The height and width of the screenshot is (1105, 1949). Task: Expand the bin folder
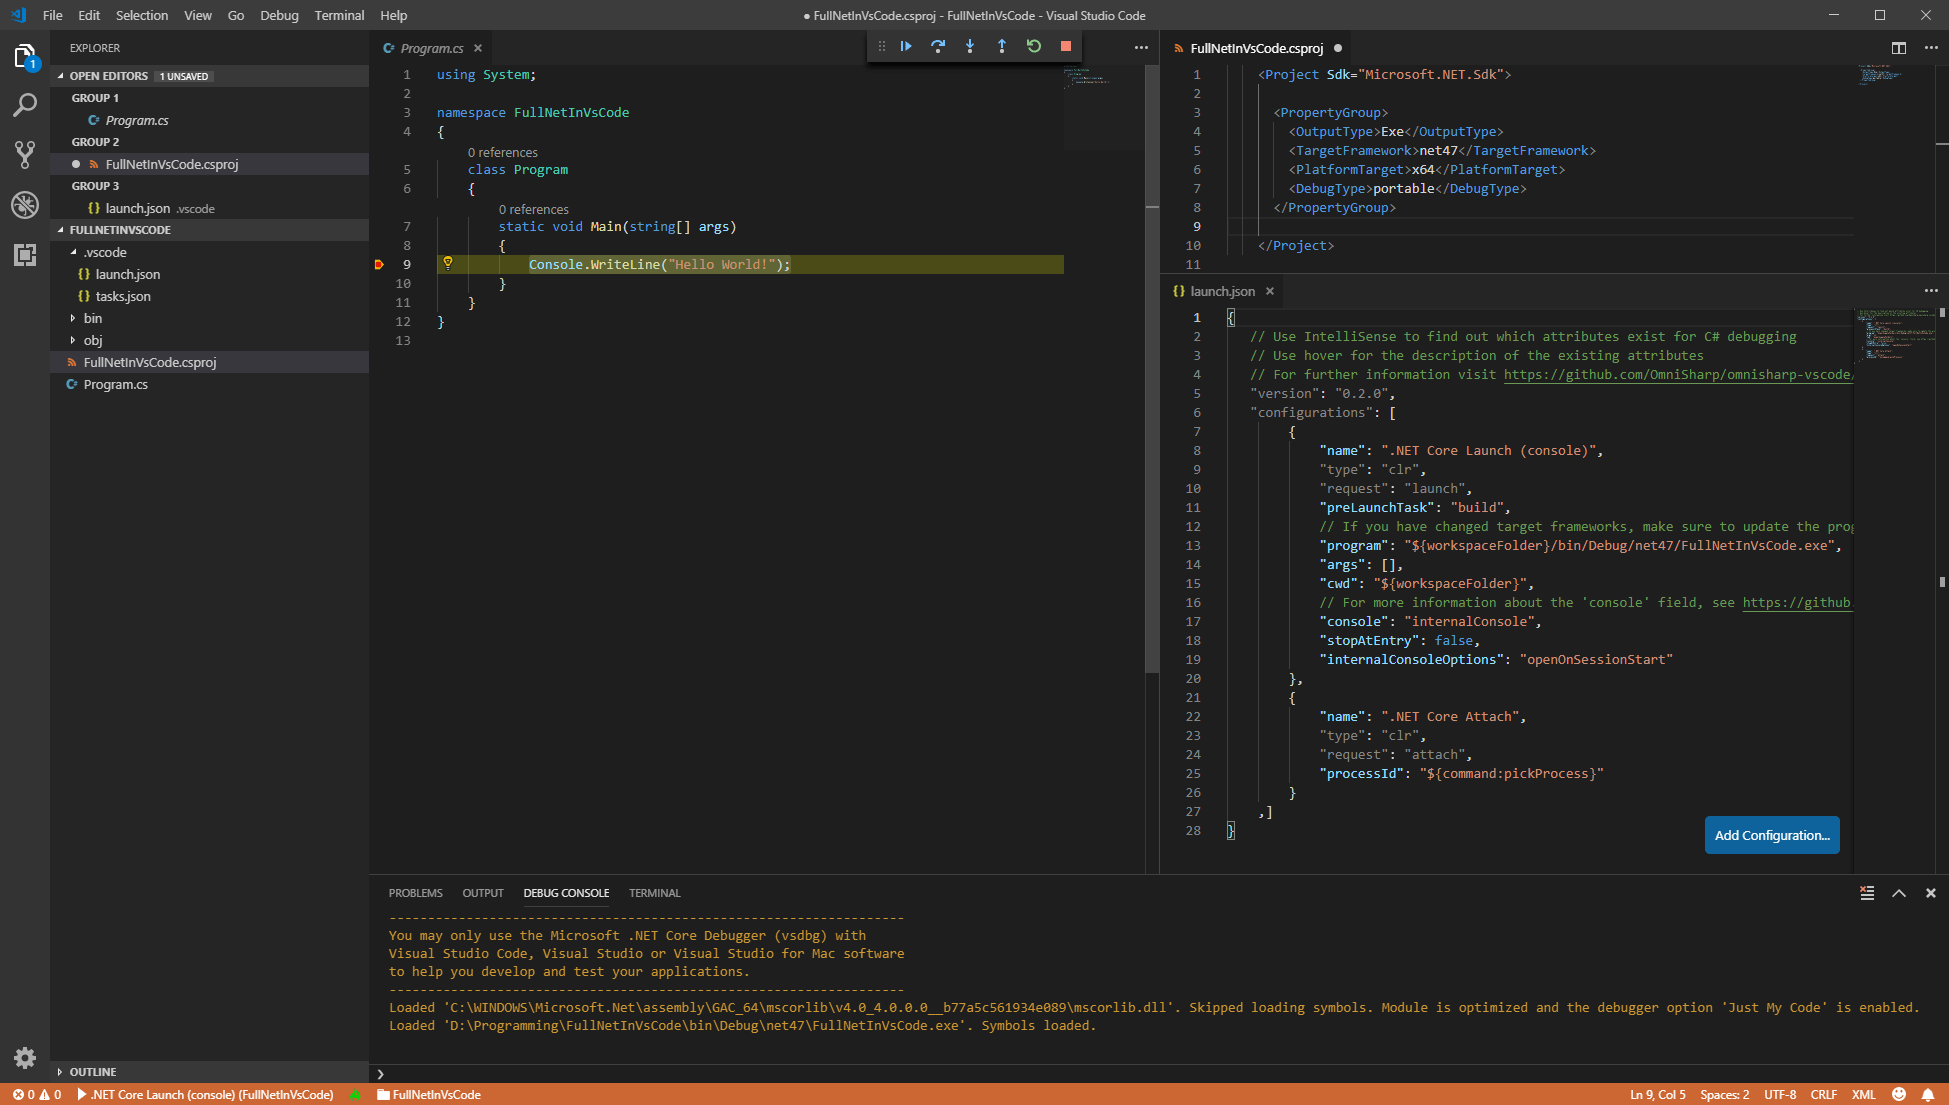[x=92, y=318]
